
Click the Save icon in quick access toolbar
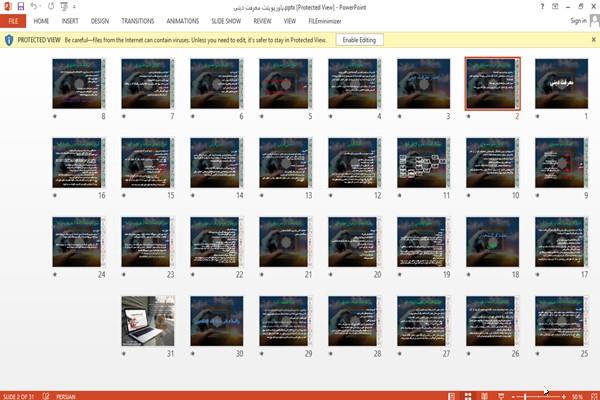tap(21, 6)
